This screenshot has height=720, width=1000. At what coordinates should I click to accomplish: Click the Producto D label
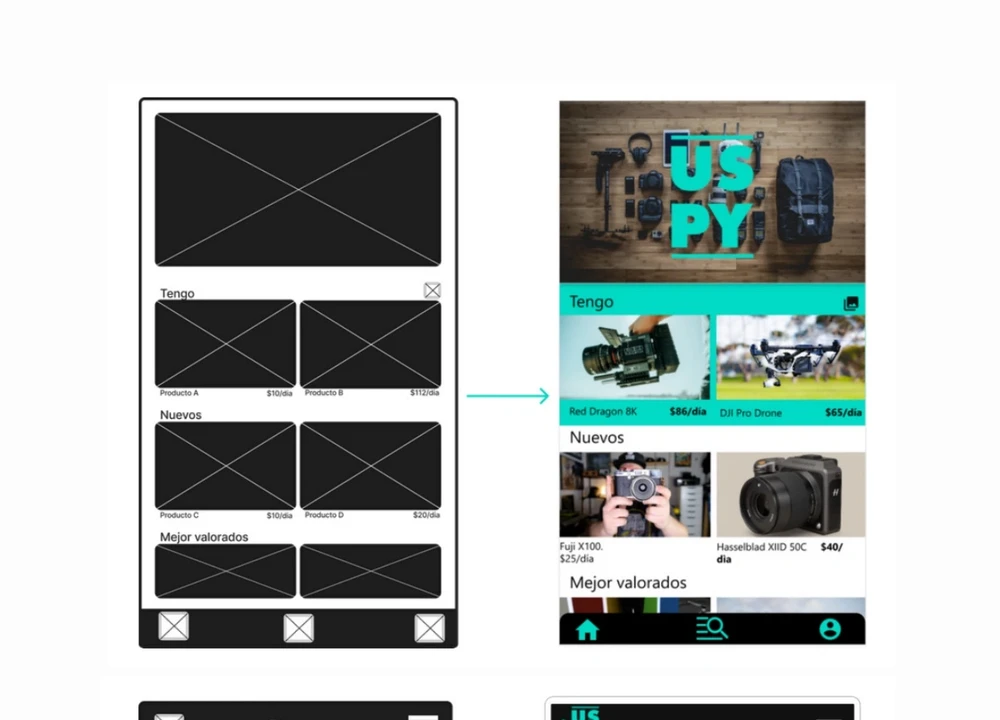[324, 515]
